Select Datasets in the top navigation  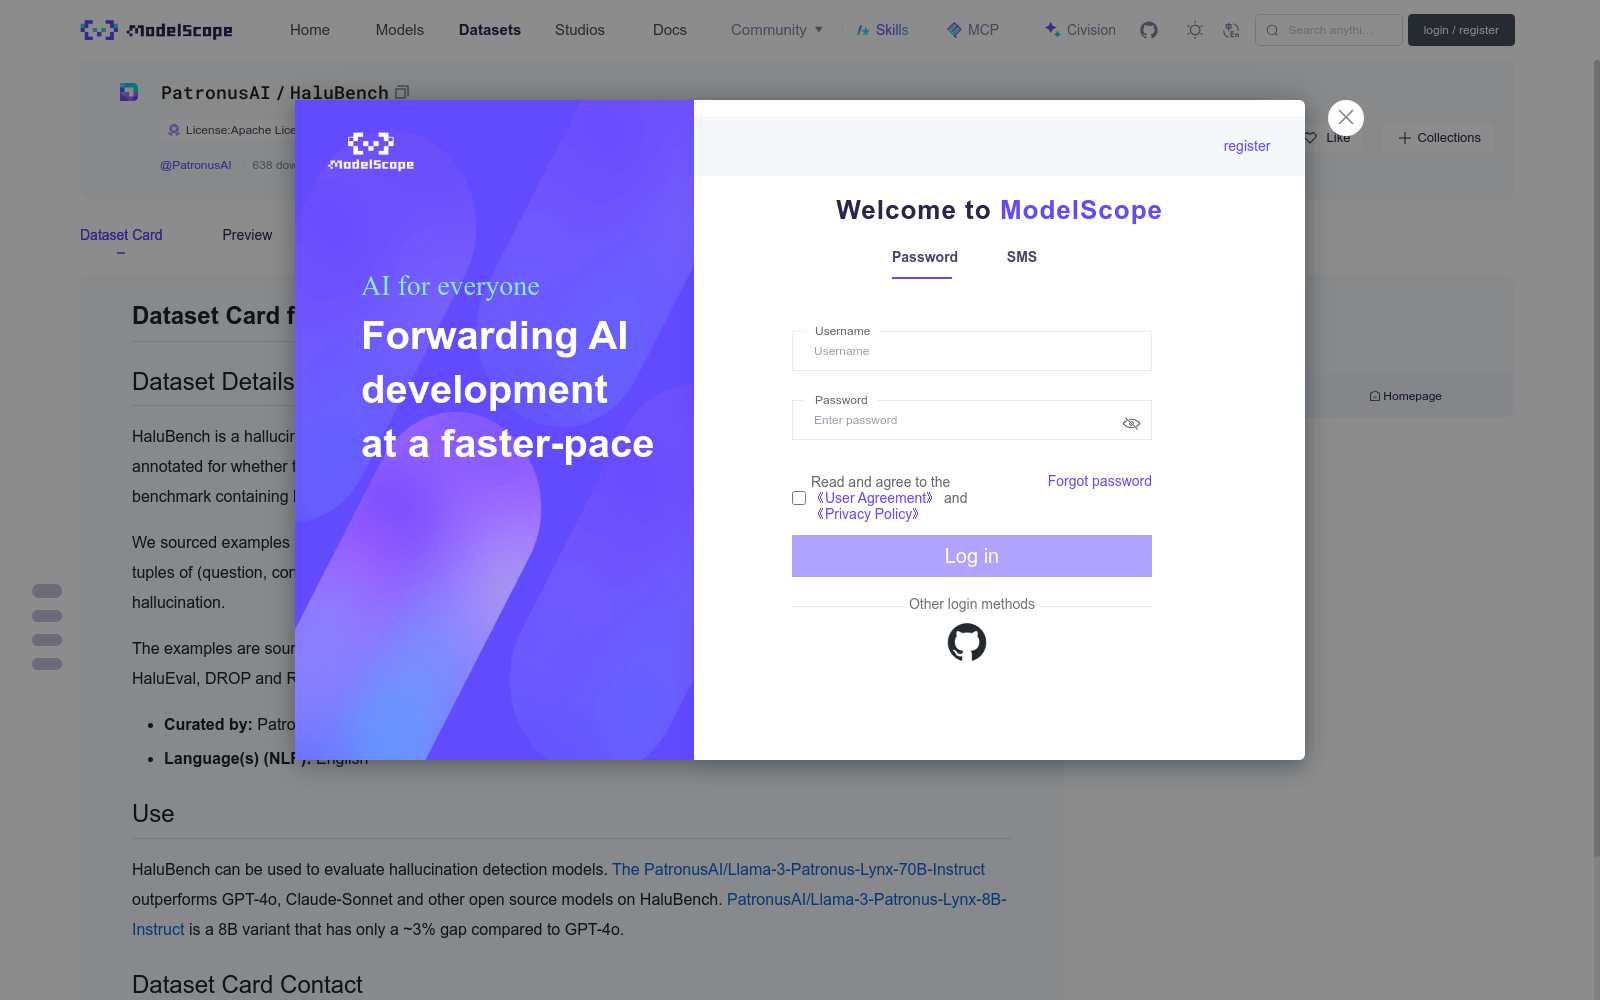point(490,30)
